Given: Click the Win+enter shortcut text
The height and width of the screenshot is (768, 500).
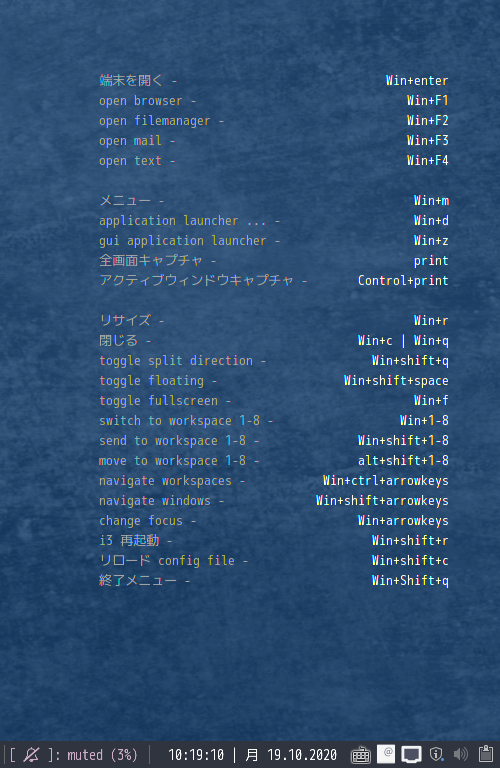Looking at the screenshot, I should [417, 80].
